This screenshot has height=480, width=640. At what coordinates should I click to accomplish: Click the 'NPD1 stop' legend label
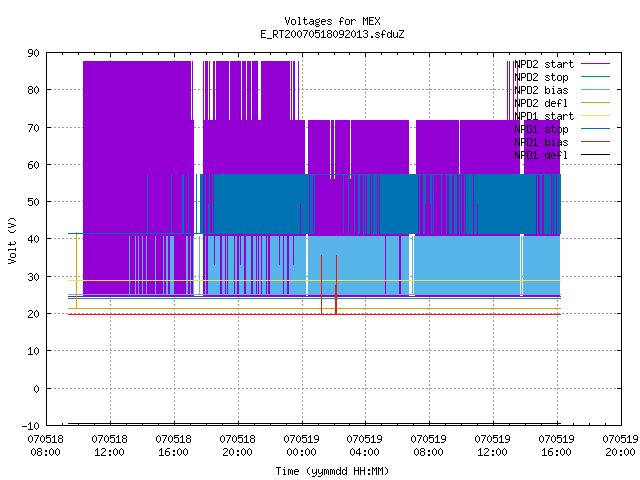pyautogui.click(x=541, y=129)
